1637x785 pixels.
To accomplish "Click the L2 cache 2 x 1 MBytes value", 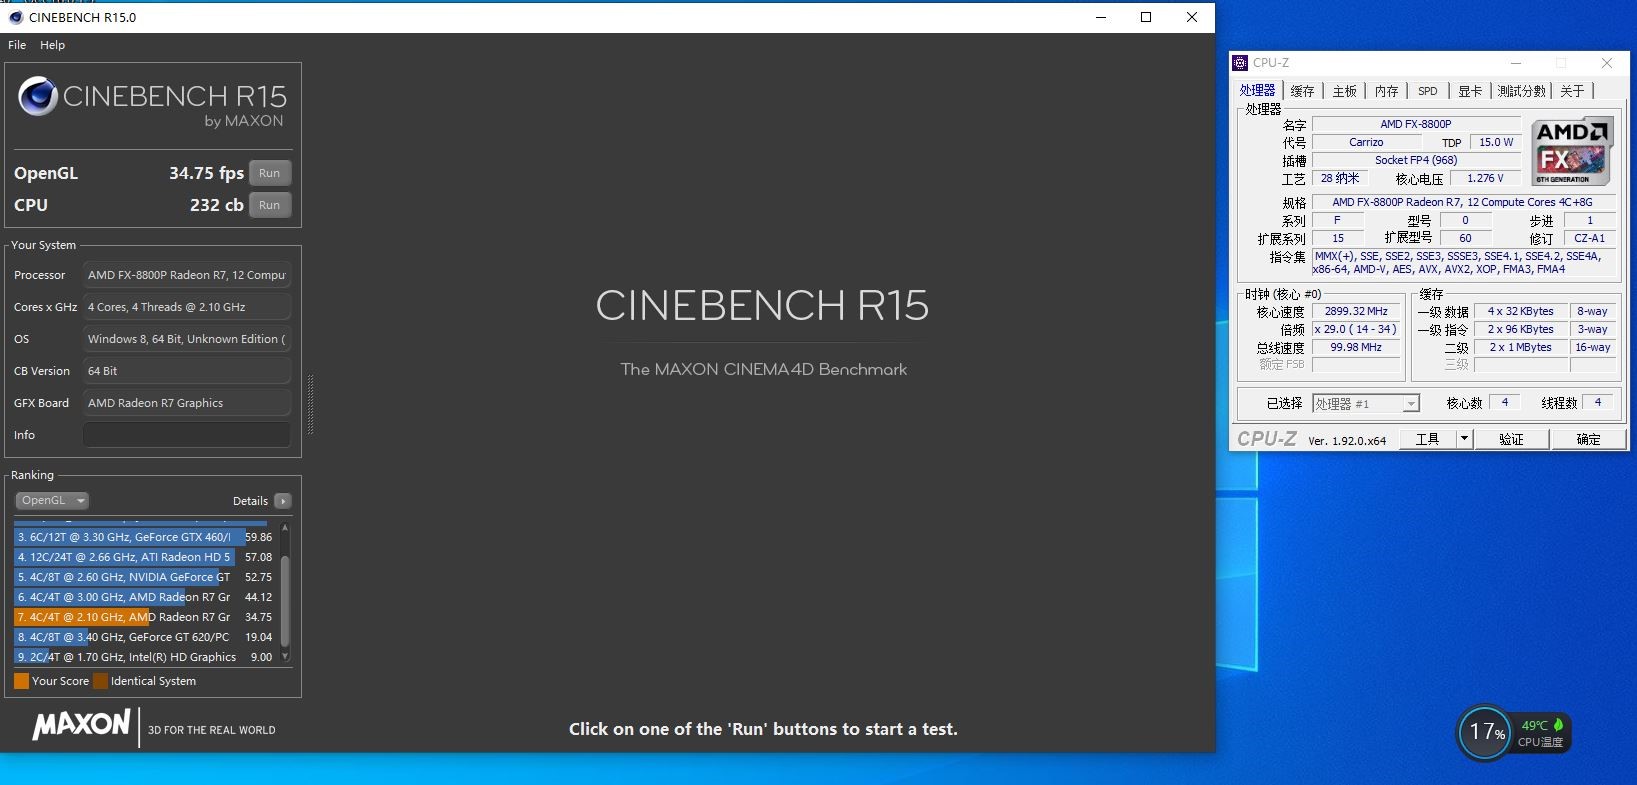I will [x=1520, y=348].
